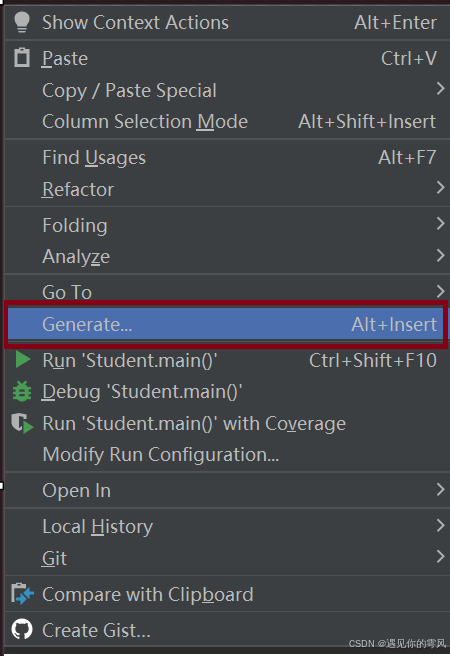450x656 pixels.
Task: Click the lightbulb Show Context Actions icon
Action: pyautogui.click(x=22, y=22)
